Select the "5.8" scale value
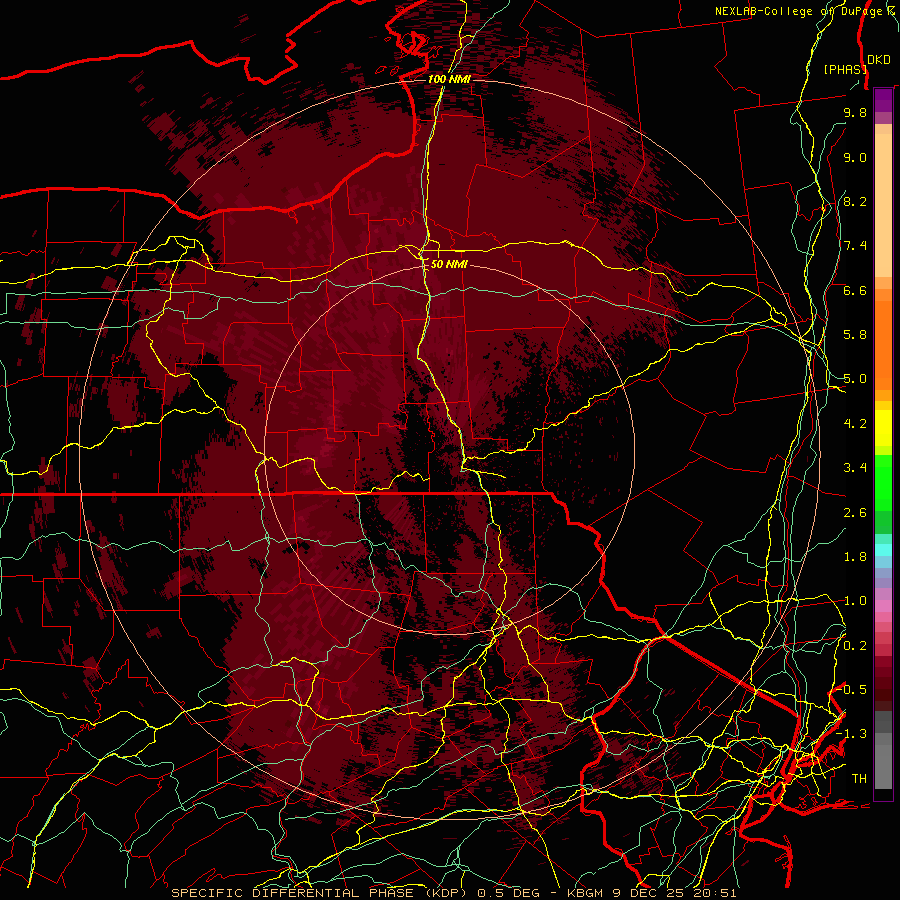Viewport: 900px width, 900px height. [x=855, y=335]
